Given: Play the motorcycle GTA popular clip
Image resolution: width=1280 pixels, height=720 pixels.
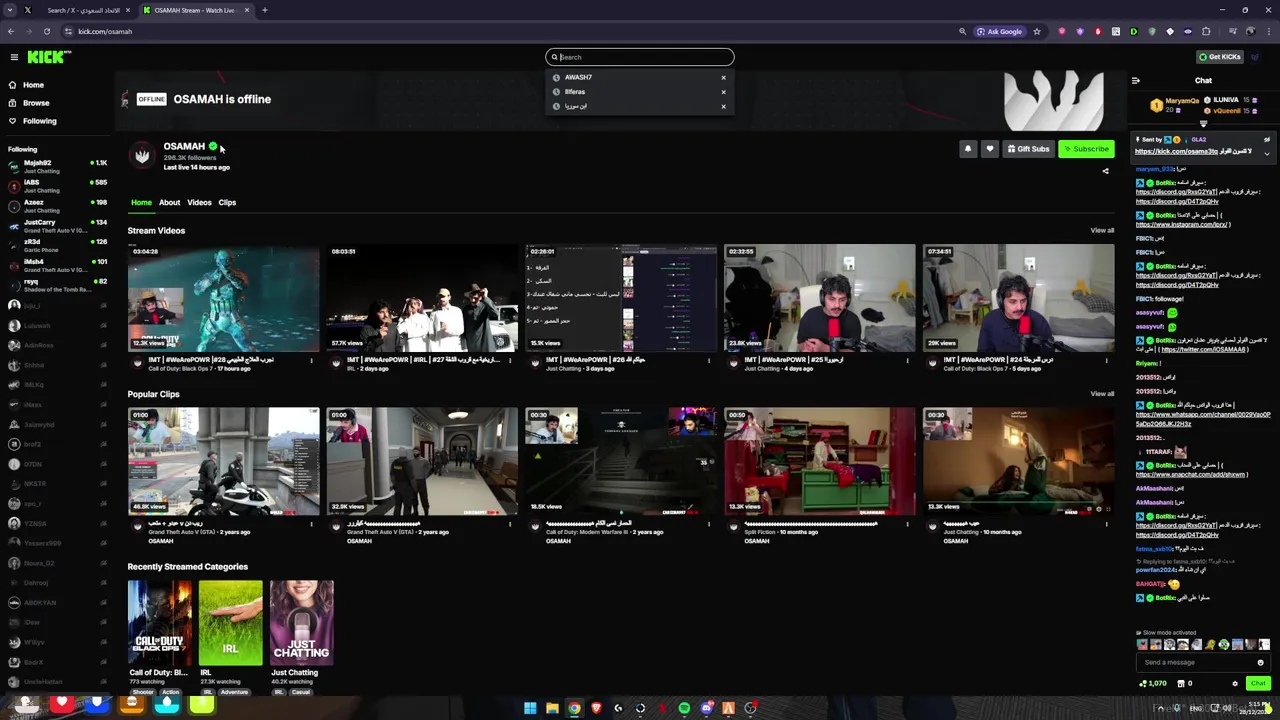Looking at the screenshot, I should tap(223, 461).
